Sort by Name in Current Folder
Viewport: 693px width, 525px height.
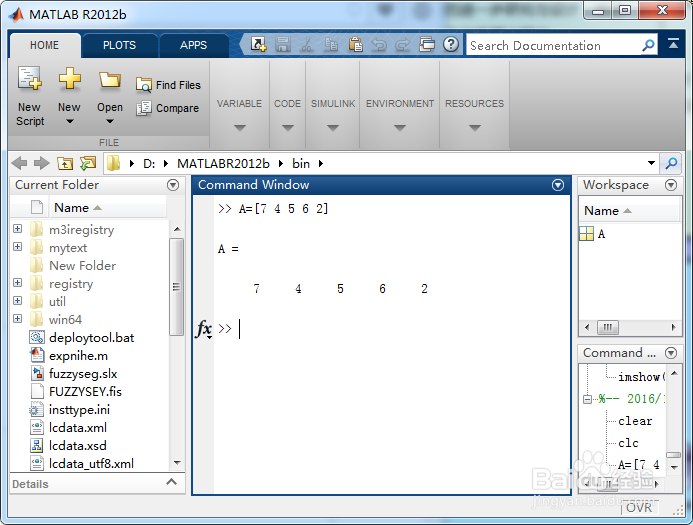tap(109, 207)
